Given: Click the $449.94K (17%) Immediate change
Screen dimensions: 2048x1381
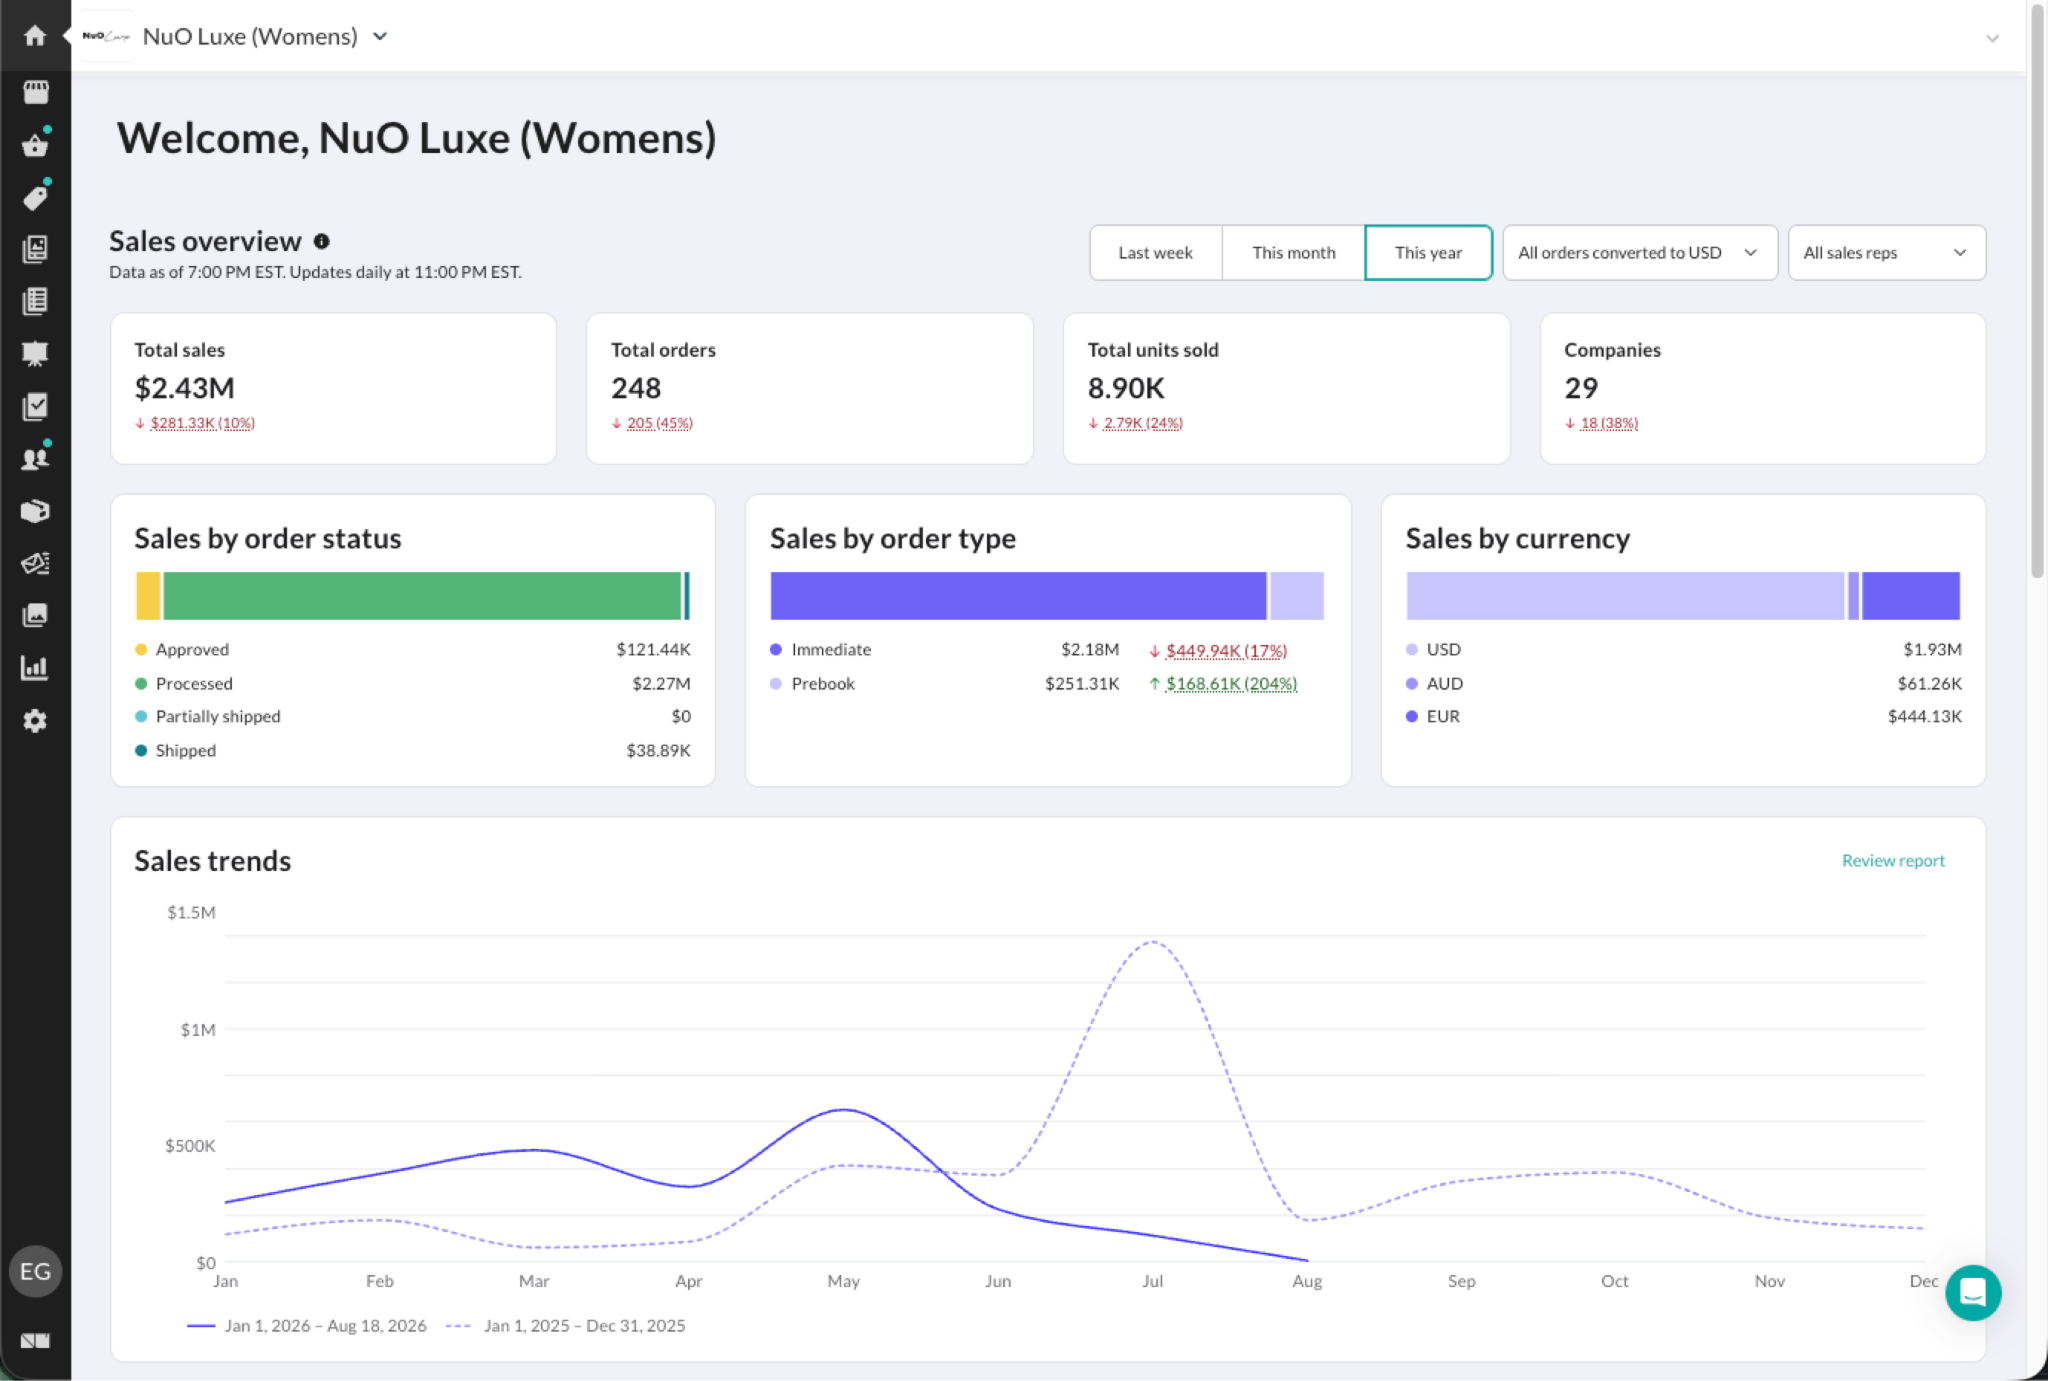Looking at the screenshot, I should [1226, 650].
